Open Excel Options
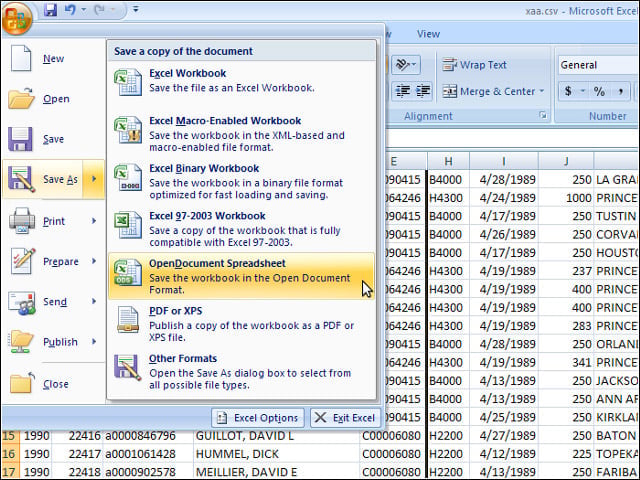 tap(258, 418)
